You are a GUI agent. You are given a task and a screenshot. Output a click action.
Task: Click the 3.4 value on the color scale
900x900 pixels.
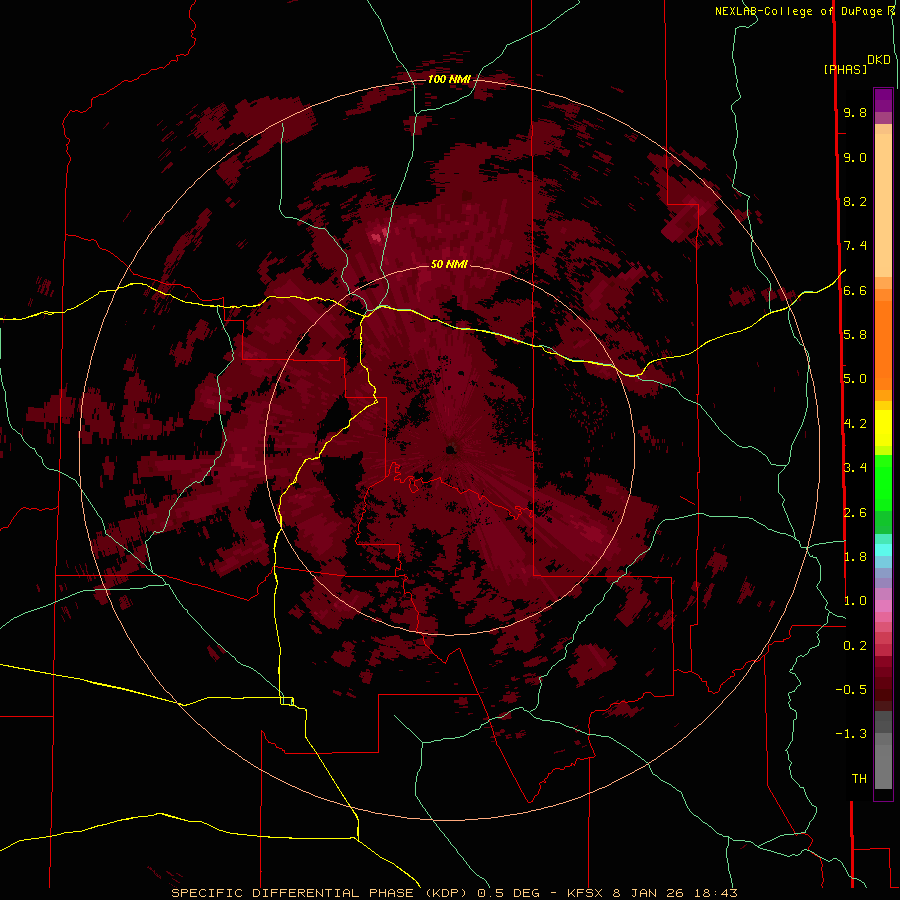pos(855,468)
